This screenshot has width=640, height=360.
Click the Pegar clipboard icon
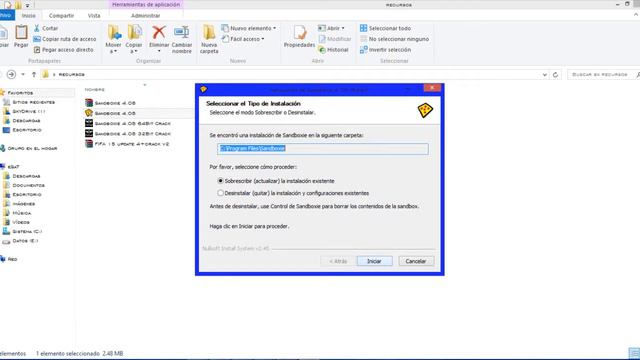click(21, 33)
